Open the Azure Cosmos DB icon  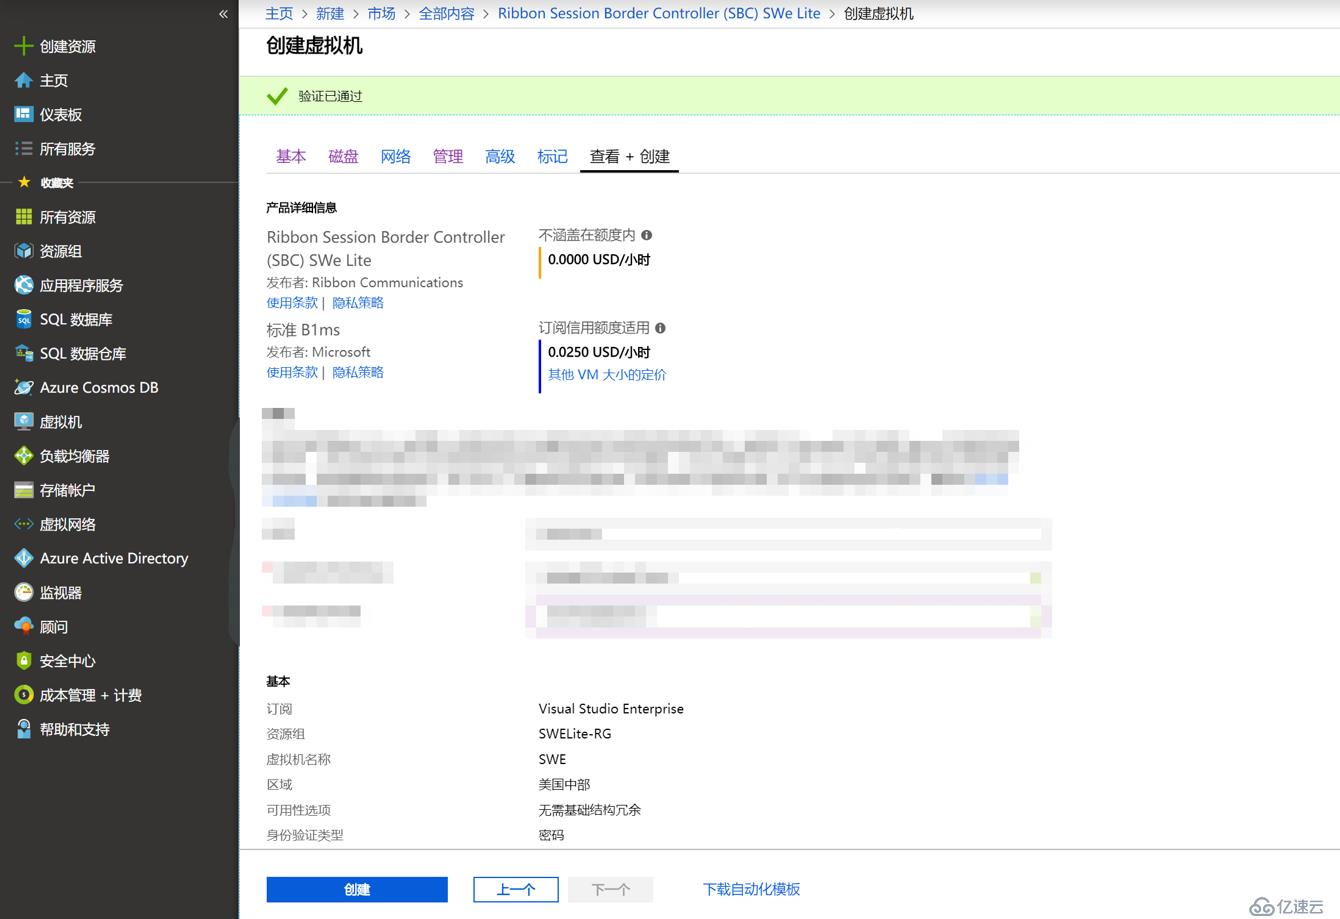pos(23,387)
